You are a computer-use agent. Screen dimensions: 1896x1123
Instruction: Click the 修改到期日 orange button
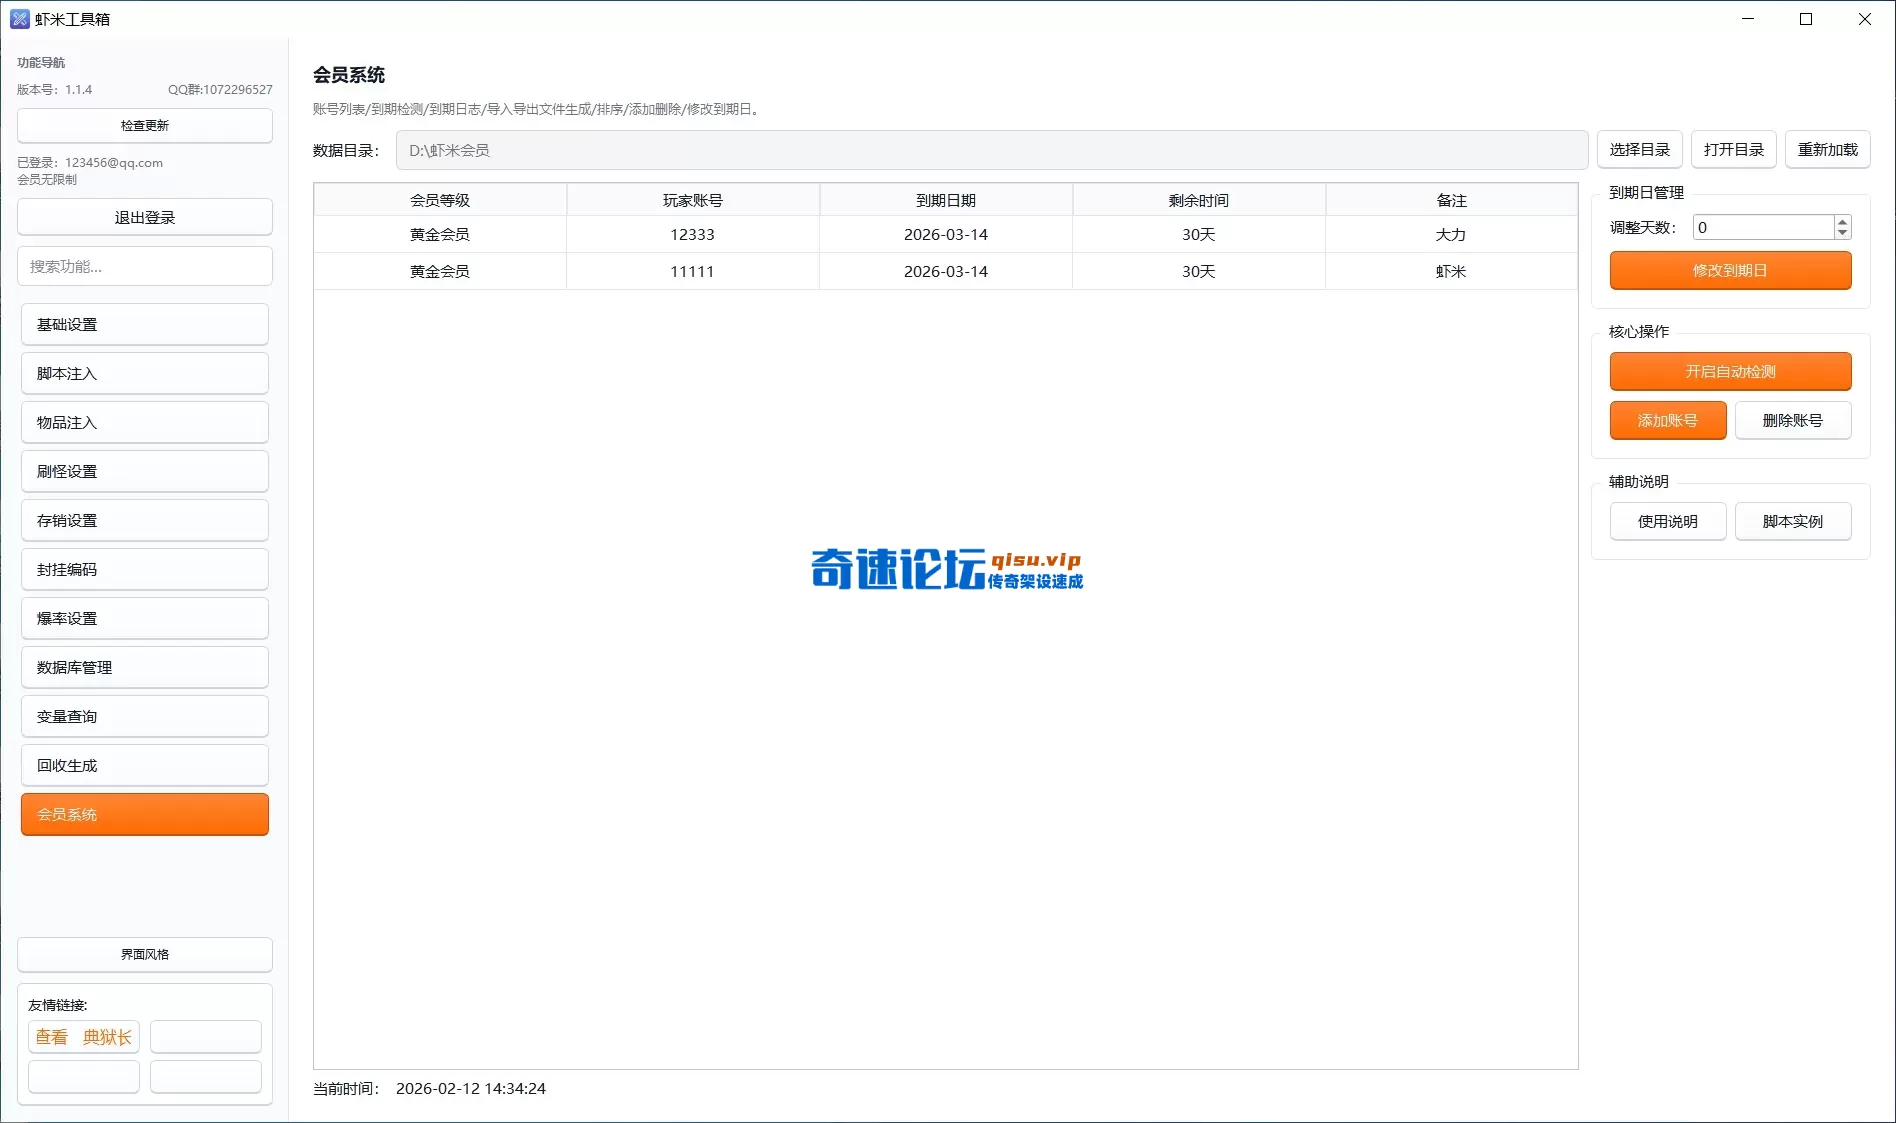tap(1730, 270)
